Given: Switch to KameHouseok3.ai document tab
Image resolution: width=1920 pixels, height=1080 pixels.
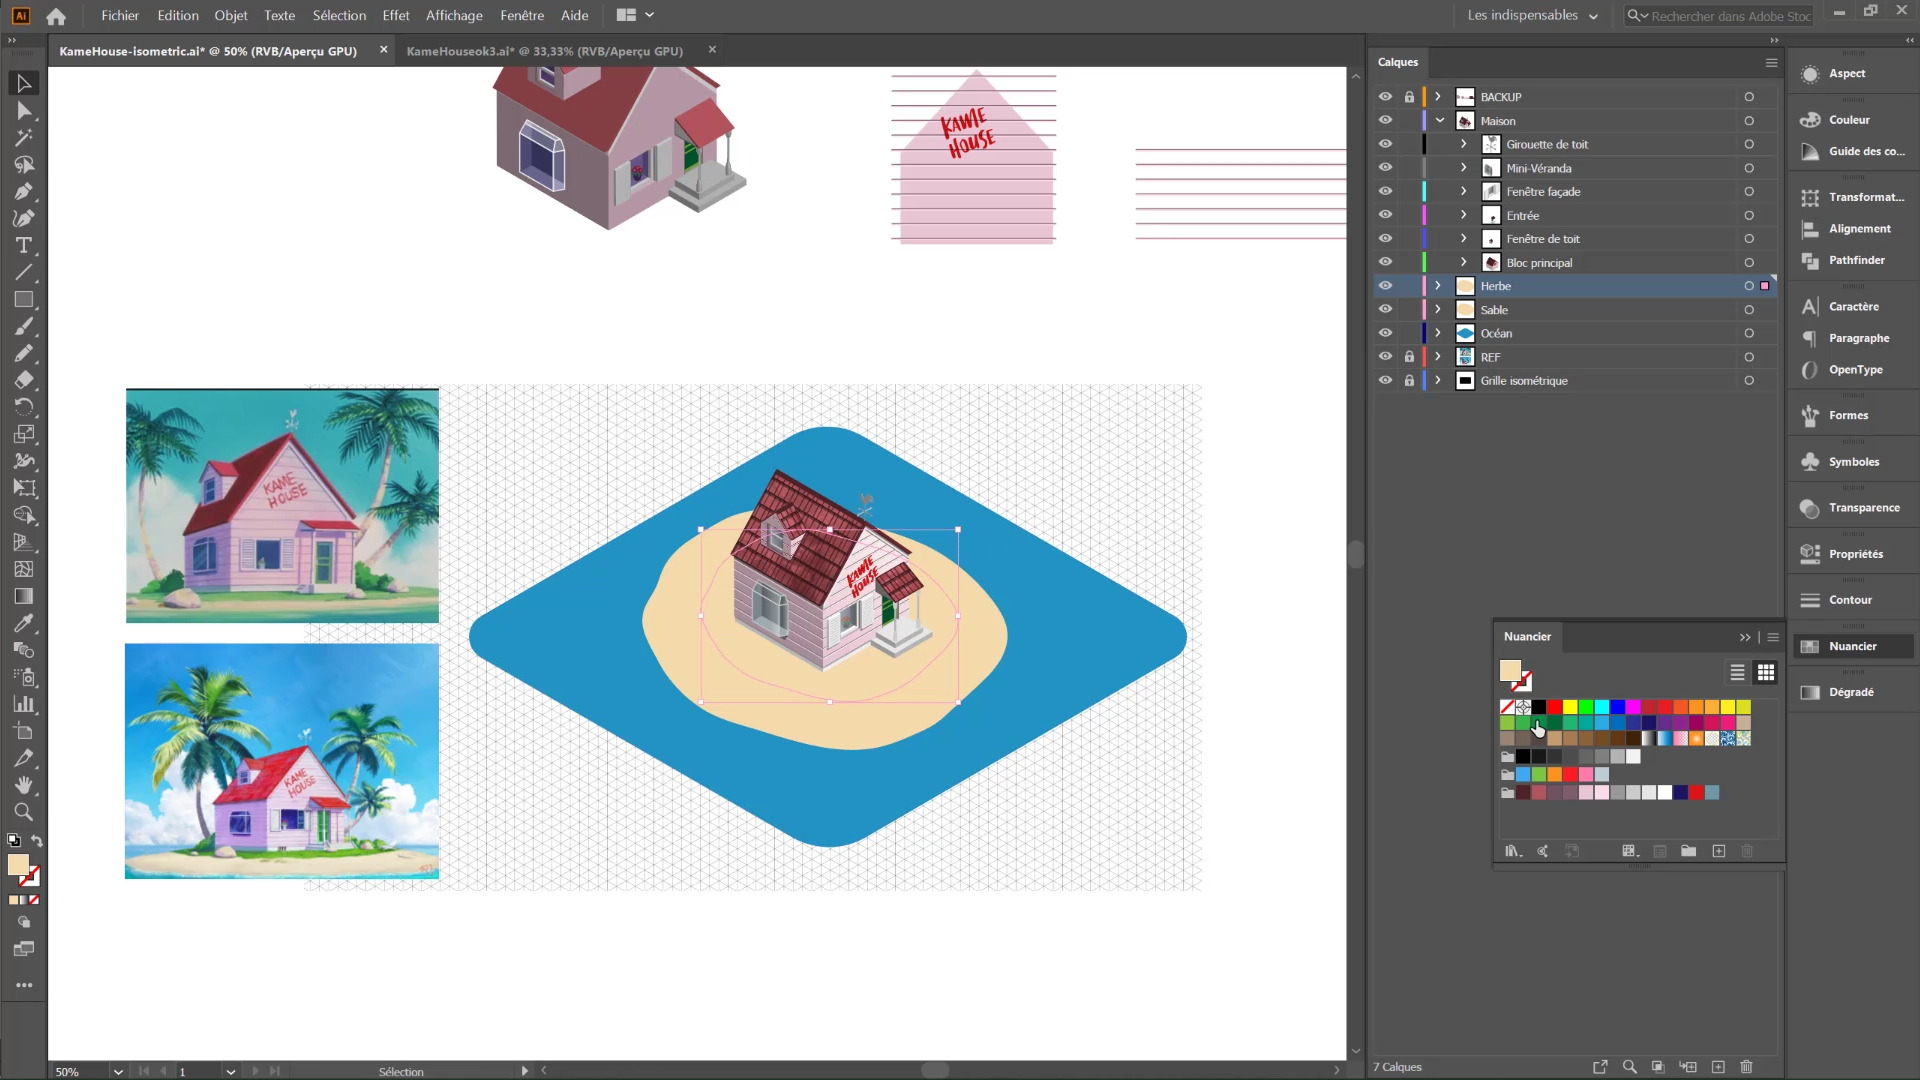Looking at the screenshot, I should pos(545,51).
